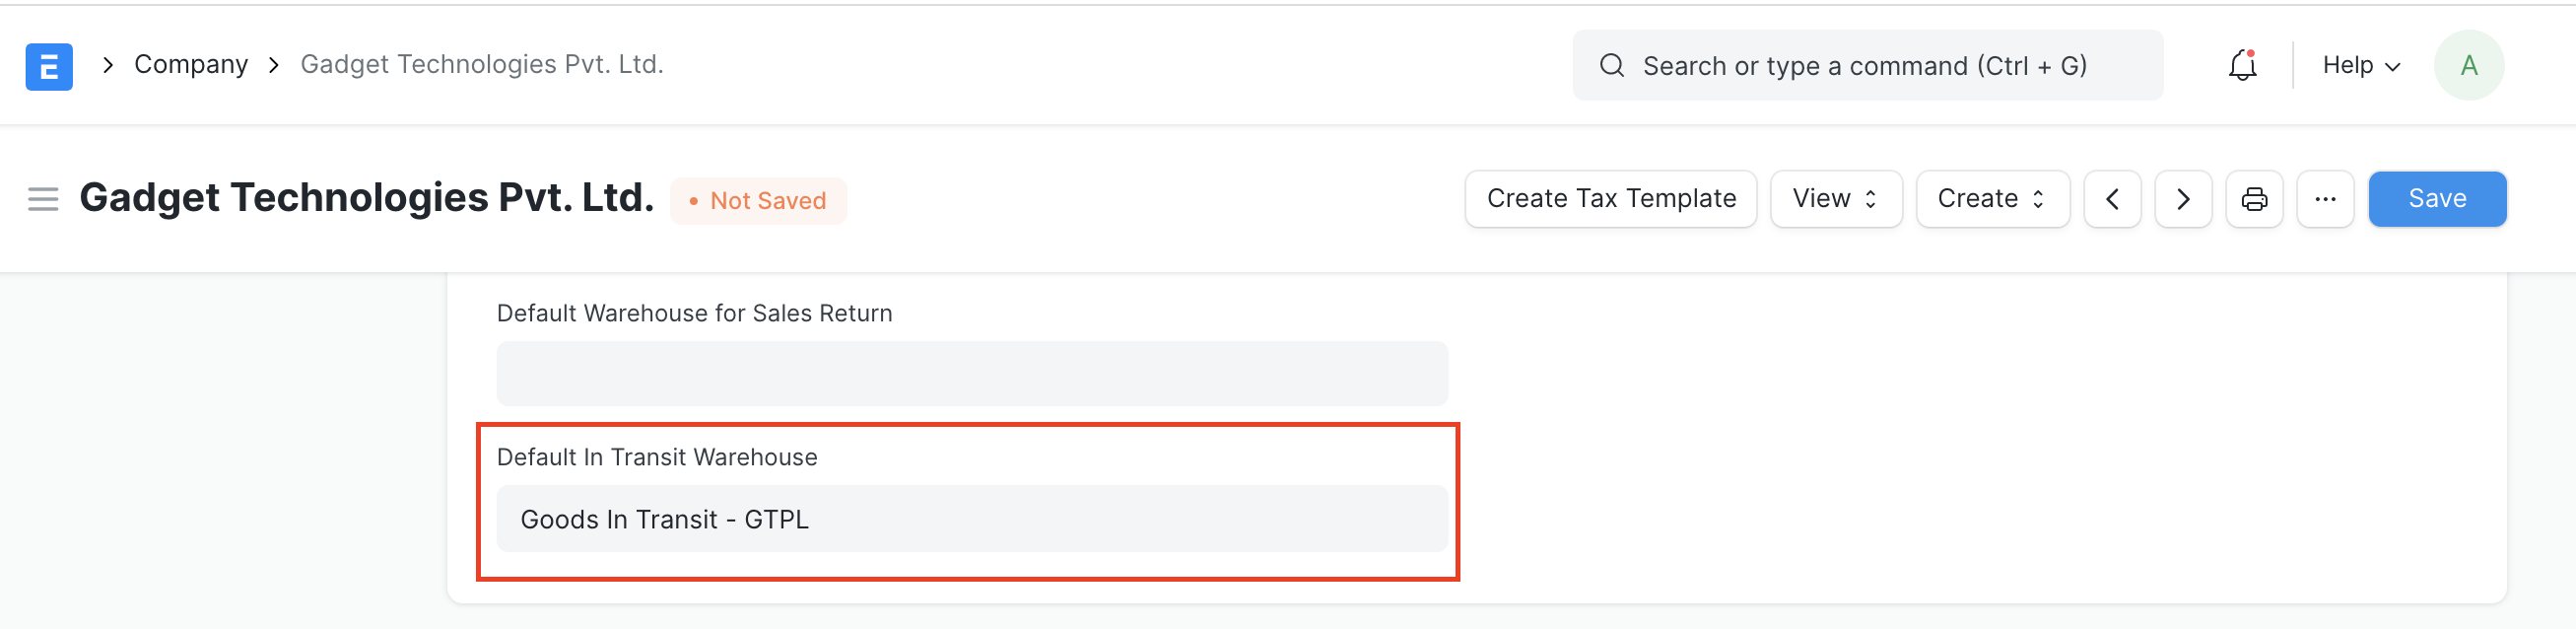The width and height of the screenshot is (2576, 629).
Task: Toggle the sidebar hamburger menu icon
Action: click(x=43, y=199)
